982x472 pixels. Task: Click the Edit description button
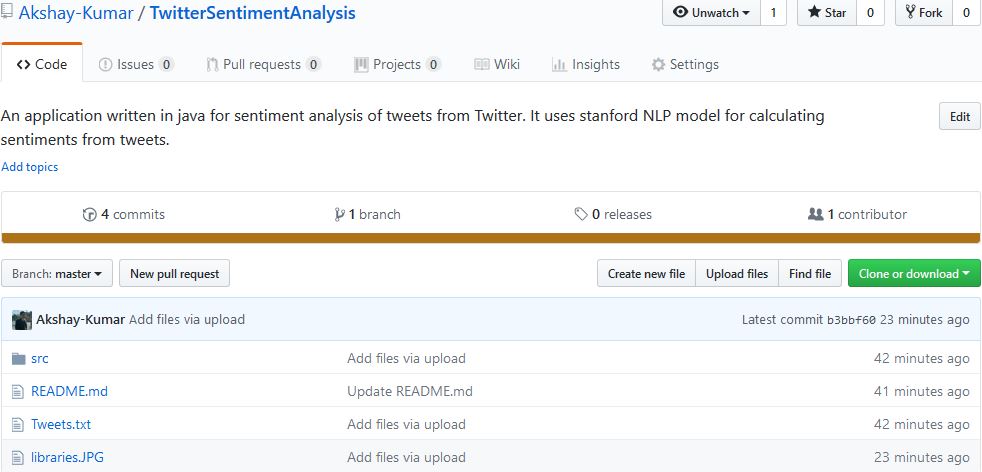click(x=959, y=116)
